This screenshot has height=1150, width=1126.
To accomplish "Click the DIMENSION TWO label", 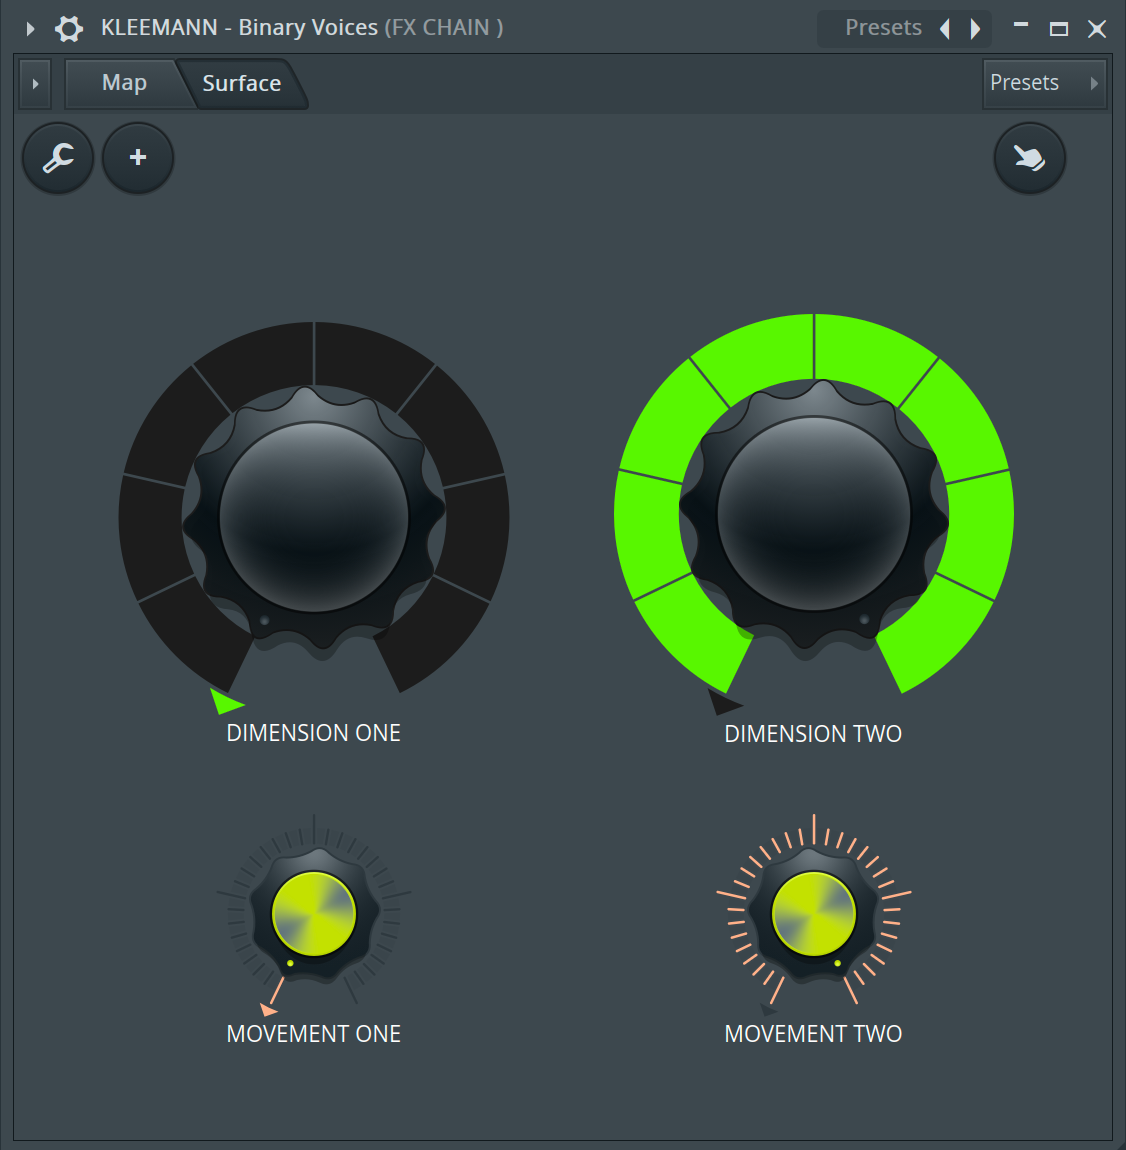I will [813, 734].
